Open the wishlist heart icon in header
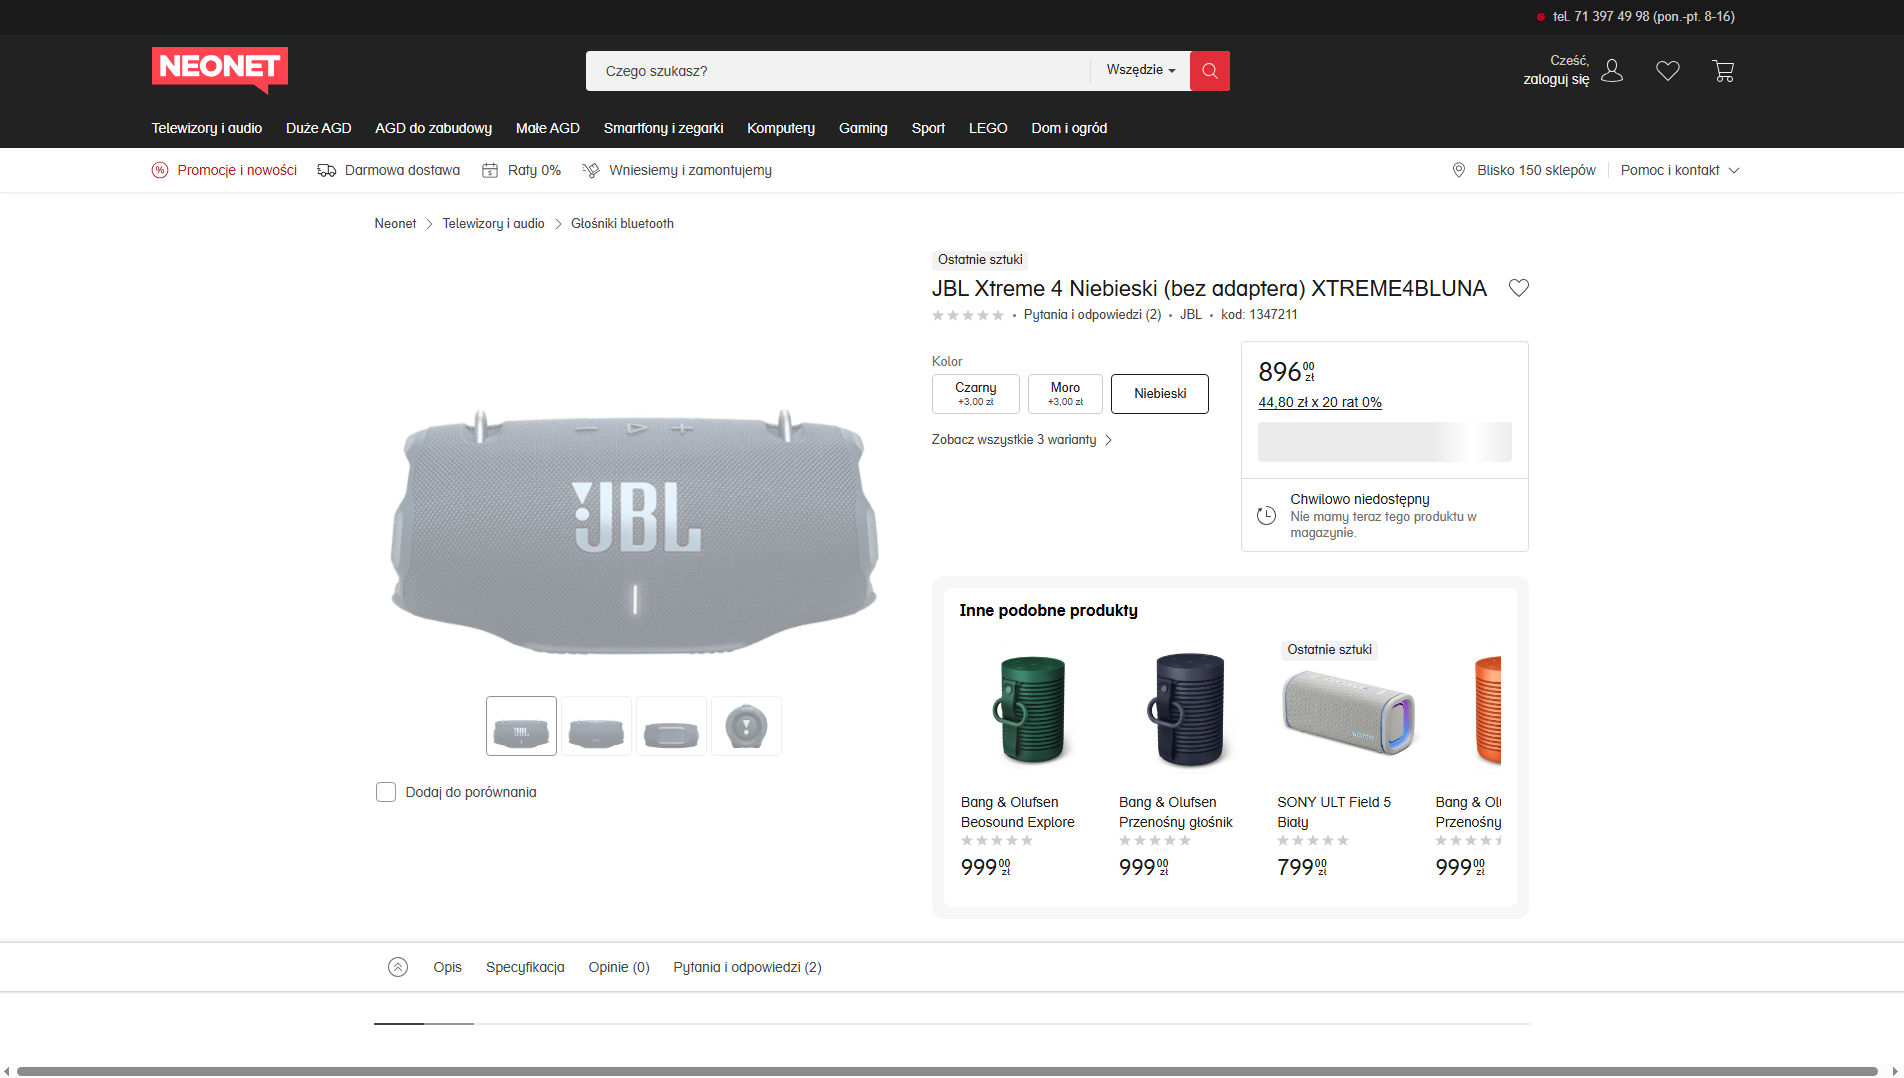 pyautogui.click(x=1668, y=71)
